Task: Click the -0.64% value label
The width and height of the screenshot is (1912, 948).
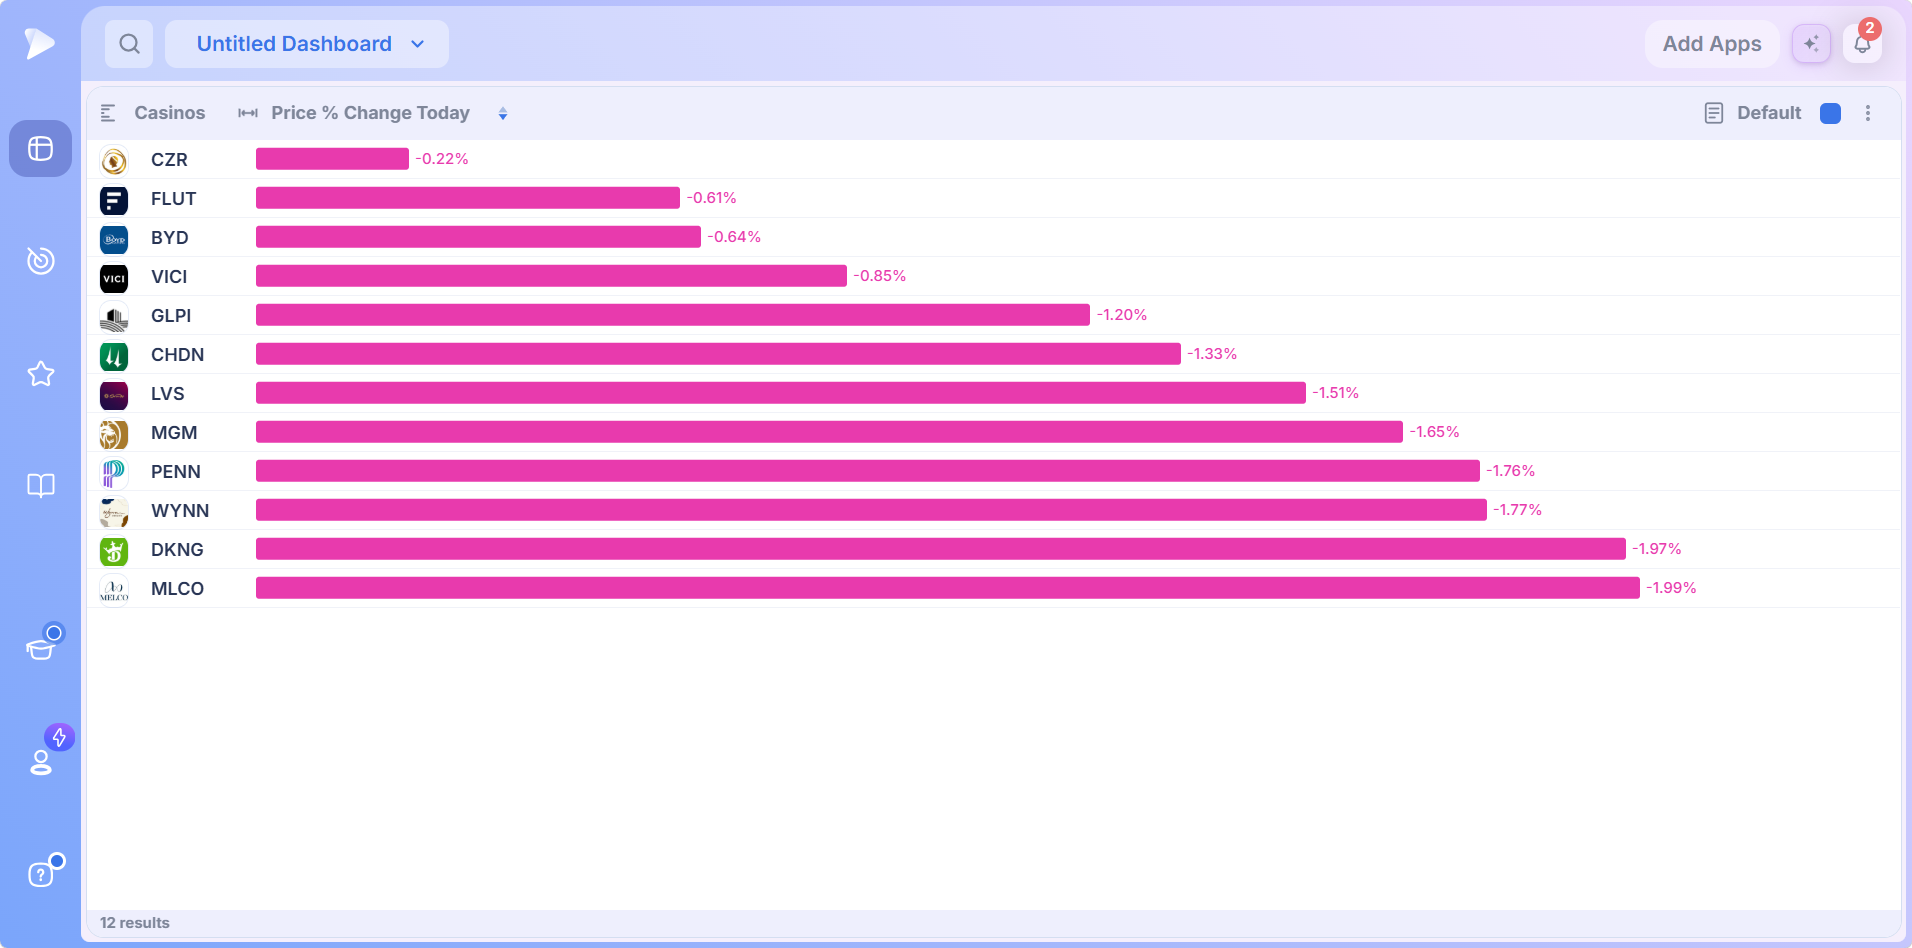Action: click(734, 237)
